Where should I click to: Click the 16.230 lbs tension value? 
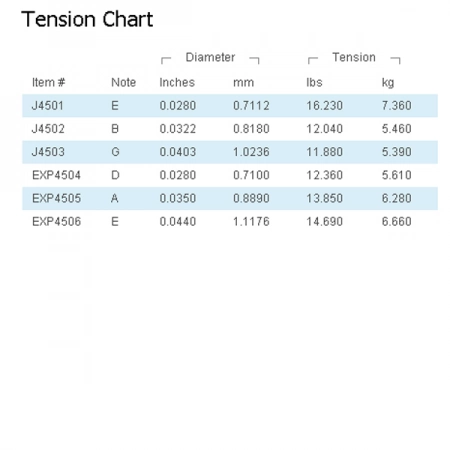click(324, 106)
